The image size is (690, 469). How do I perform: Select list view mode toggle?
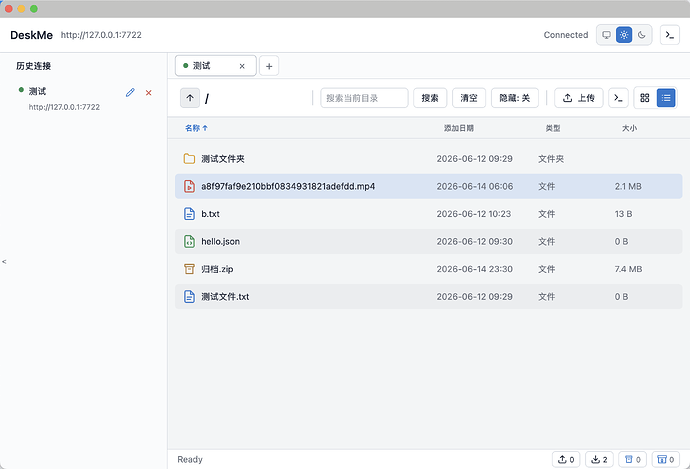[x=666, y=98]
